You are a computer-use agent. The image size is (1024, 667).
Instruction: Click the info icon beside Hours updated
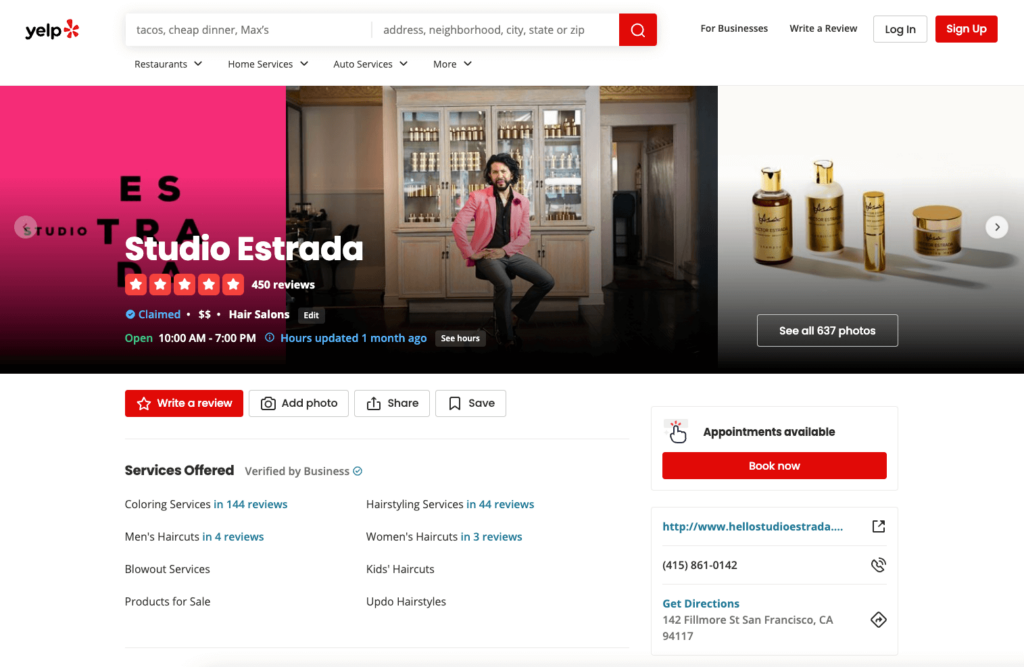pyautogui.click(x=270, y=338)
